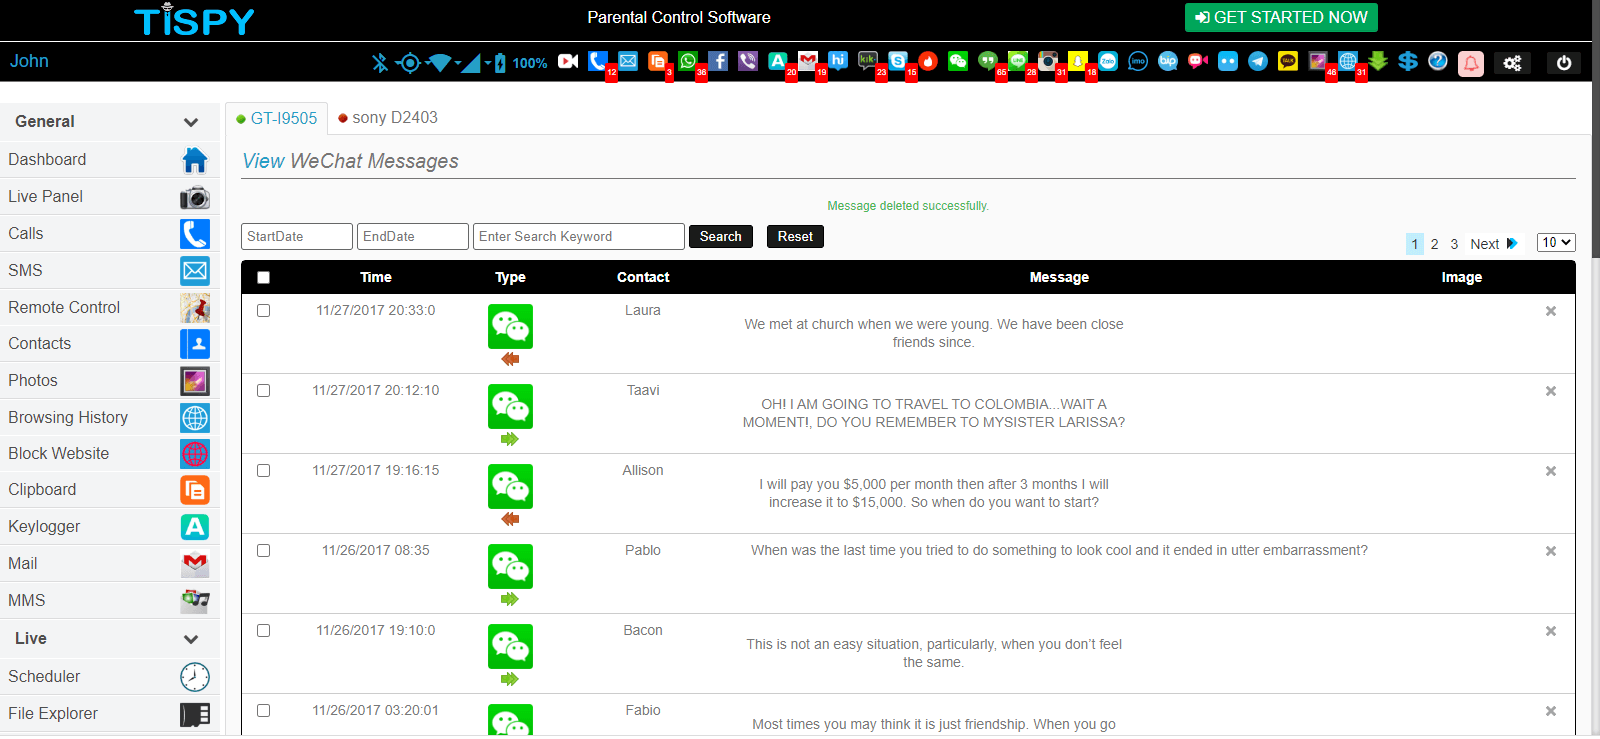Open Viber icon in top toolbar
The image size is (1600, 739).
point(748,61)
